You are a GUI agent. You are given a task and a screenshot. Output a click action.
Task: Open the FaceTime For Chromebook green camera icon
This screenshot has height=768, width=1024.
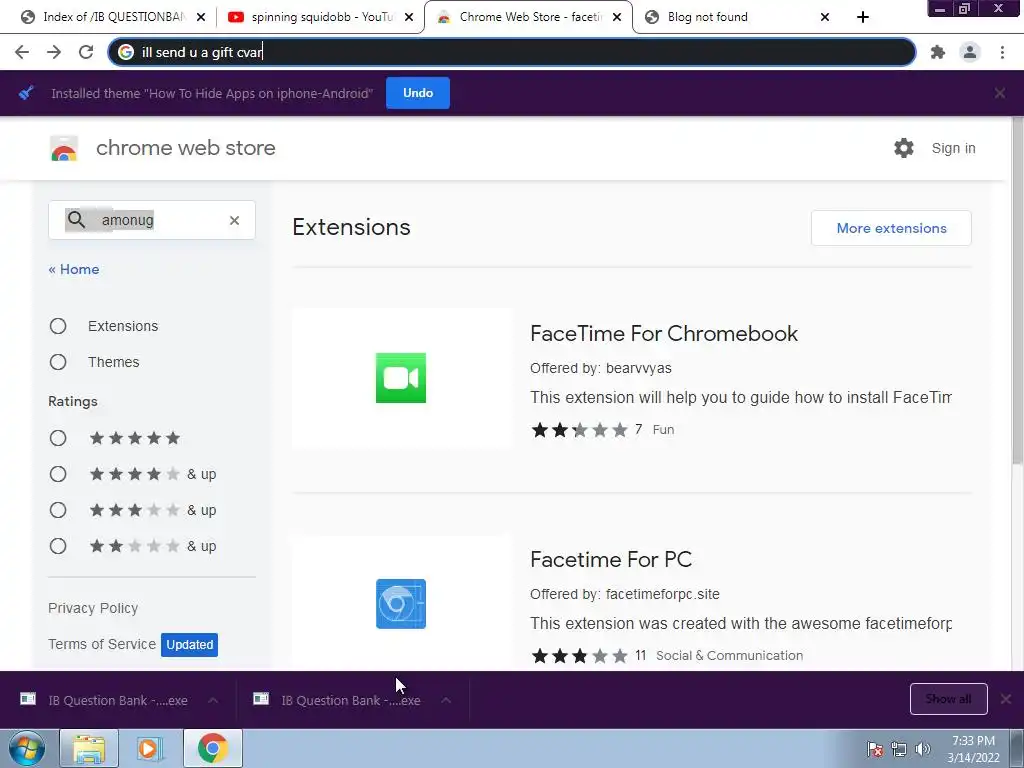[x=401, y=378]
